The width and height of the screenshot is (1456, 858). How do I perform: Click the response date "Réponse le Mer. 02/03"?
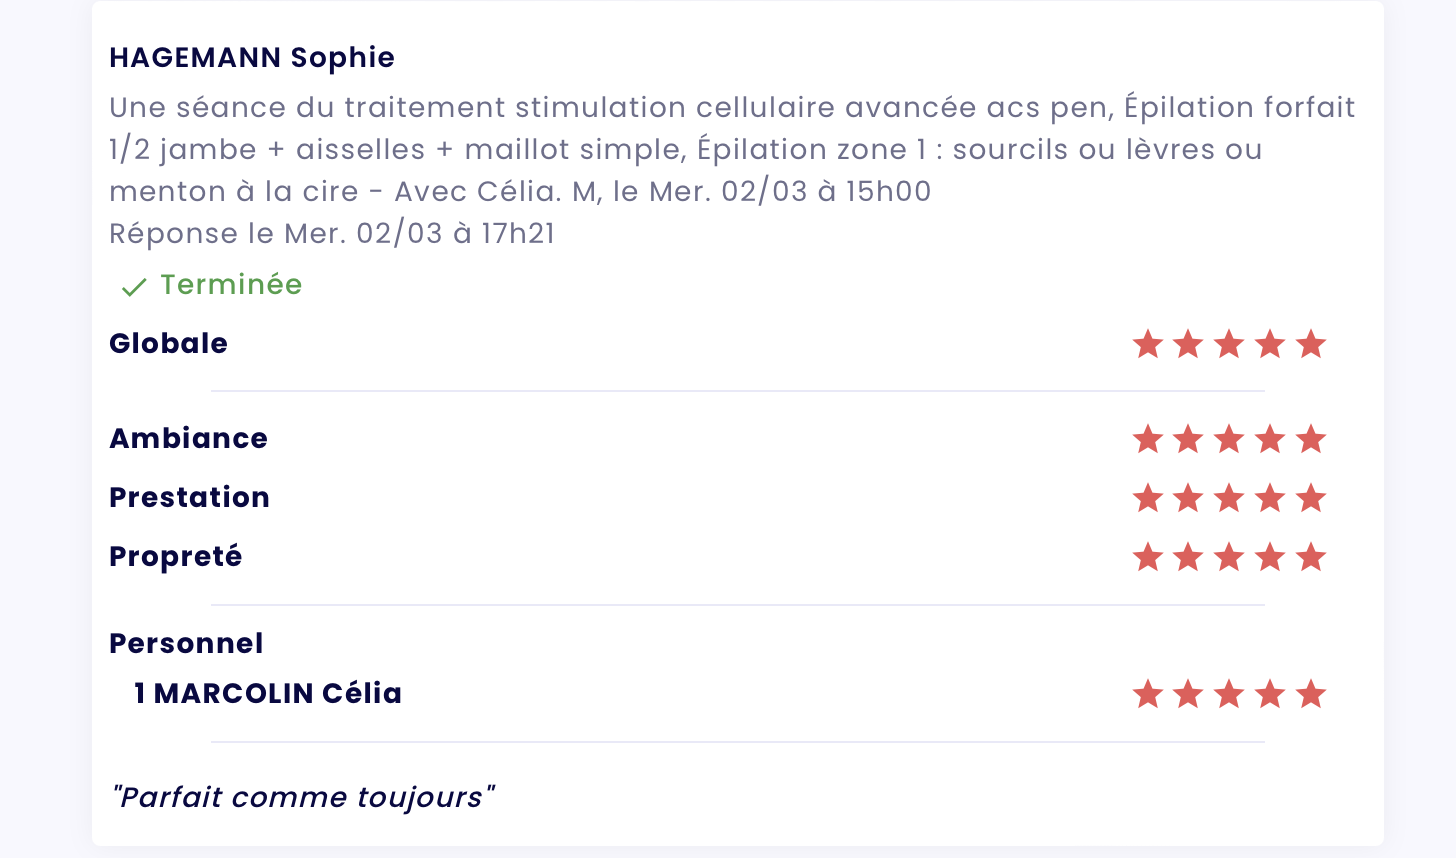331,234
